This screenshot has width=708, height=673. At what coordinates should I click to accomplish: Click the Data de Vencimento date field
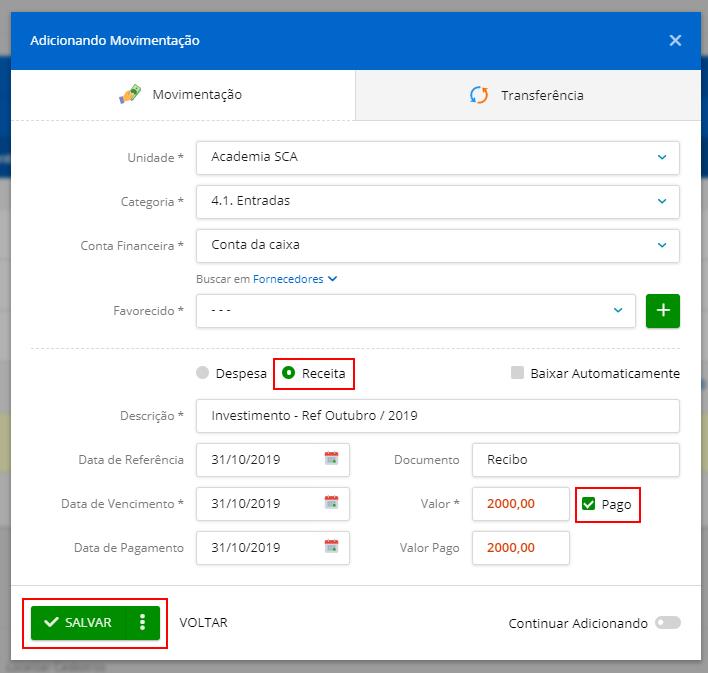[x=273, y=504]
